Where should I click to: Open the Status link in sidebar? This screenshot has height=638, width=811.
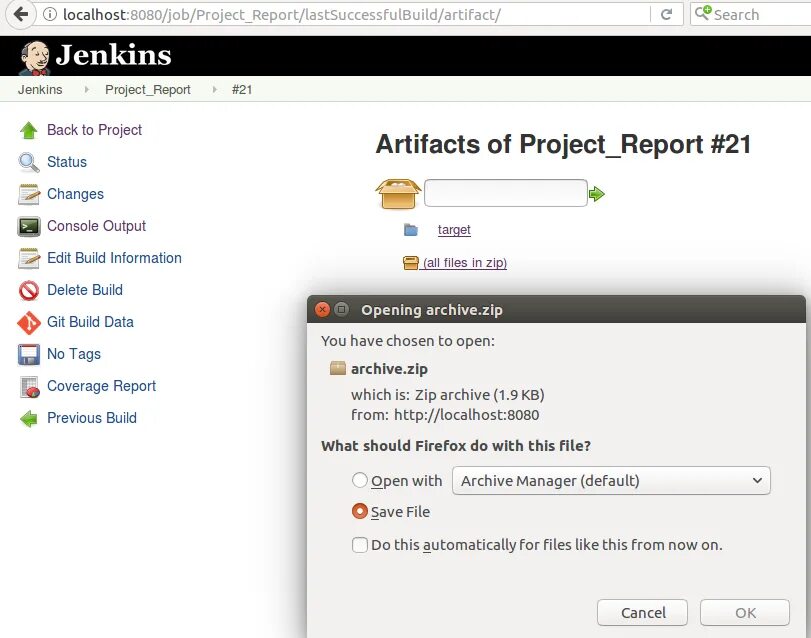67,162
